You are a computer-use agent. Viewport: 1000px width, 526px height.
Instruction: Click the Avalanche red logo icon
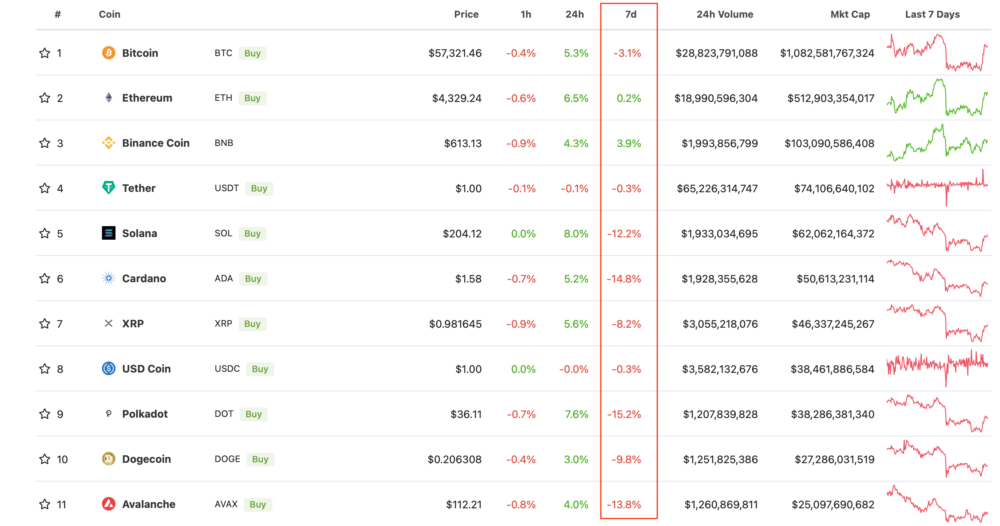tap(109, 504)
